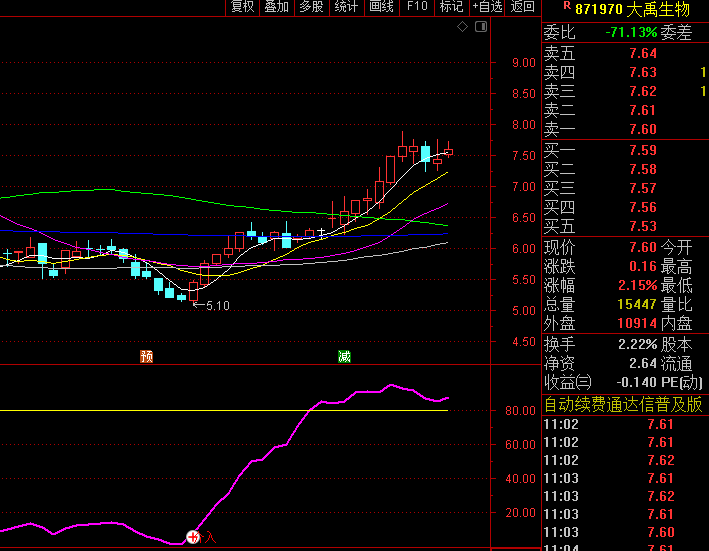709x551 pixels.
Task: Click the 标记 mark button
Action: click(452, 7)
